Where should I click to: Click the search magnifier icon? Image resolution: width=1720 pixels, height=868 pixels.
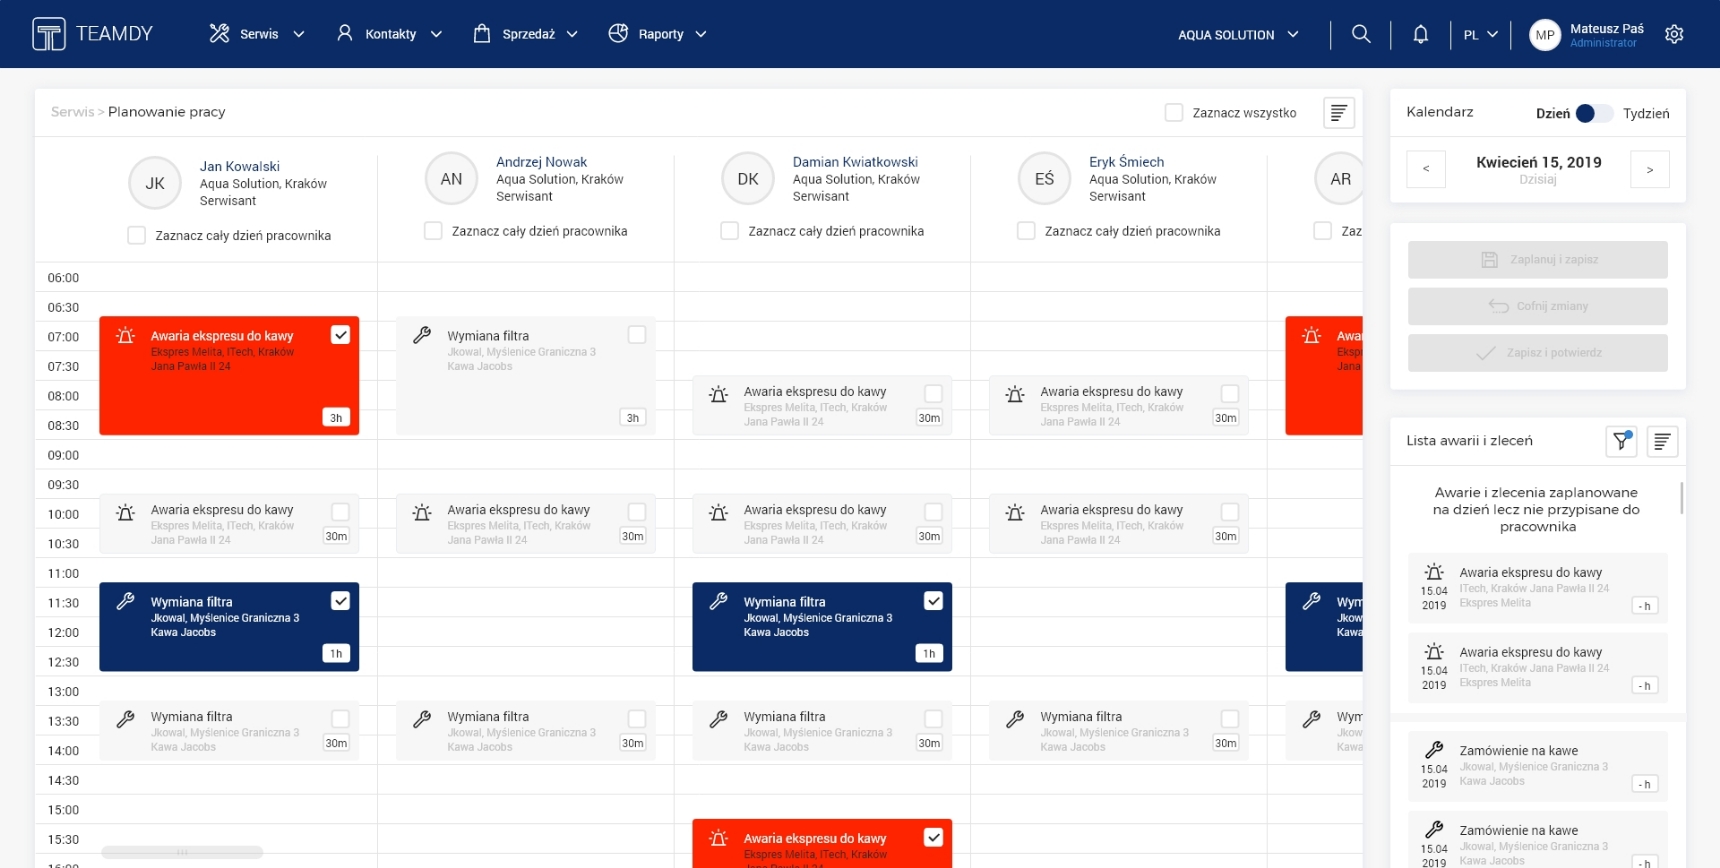point(1360,34)
